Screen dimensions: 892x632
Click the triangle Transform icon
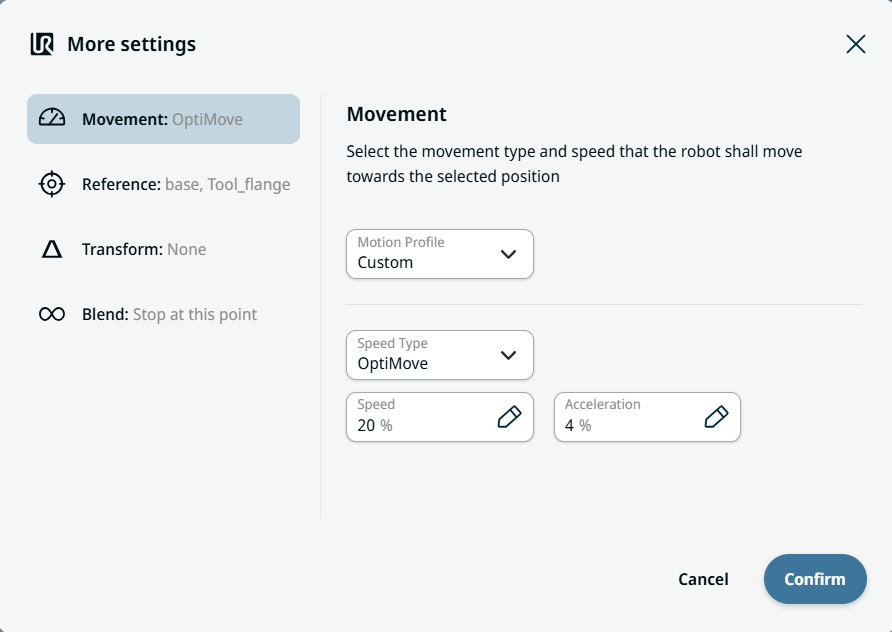pos(52,250)
